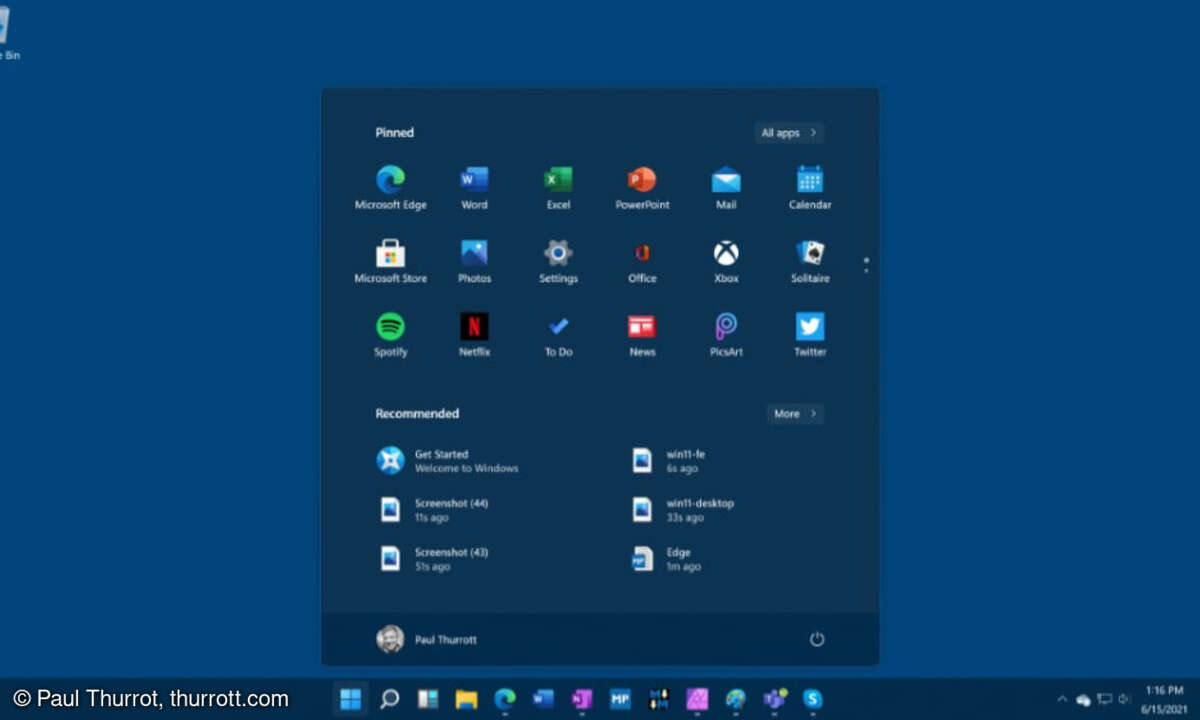Open the volume control tray icon
Screen dimensions: 1200x720
(1125, 699)
